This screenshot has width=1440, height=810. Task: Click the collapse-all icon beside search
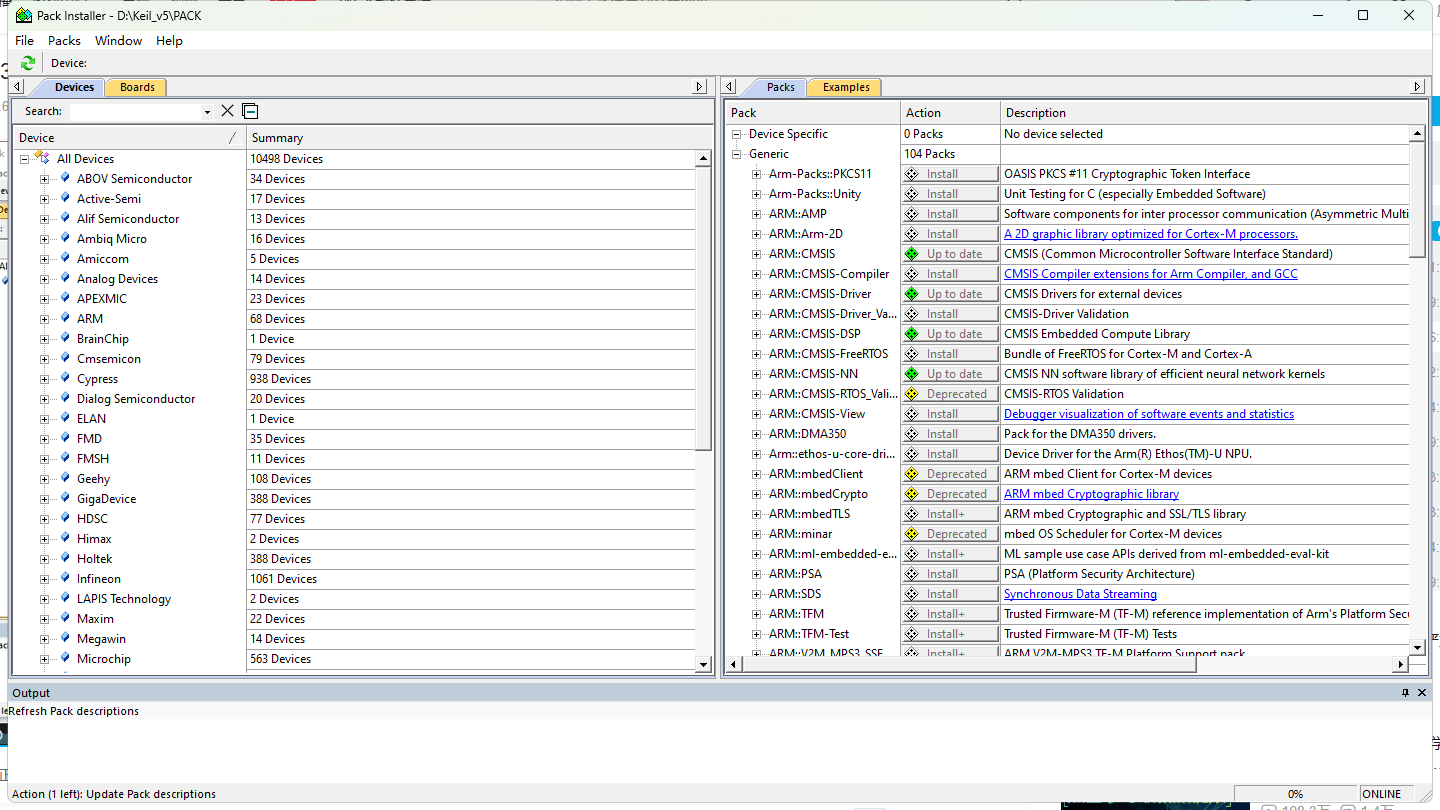coord(250,111)
